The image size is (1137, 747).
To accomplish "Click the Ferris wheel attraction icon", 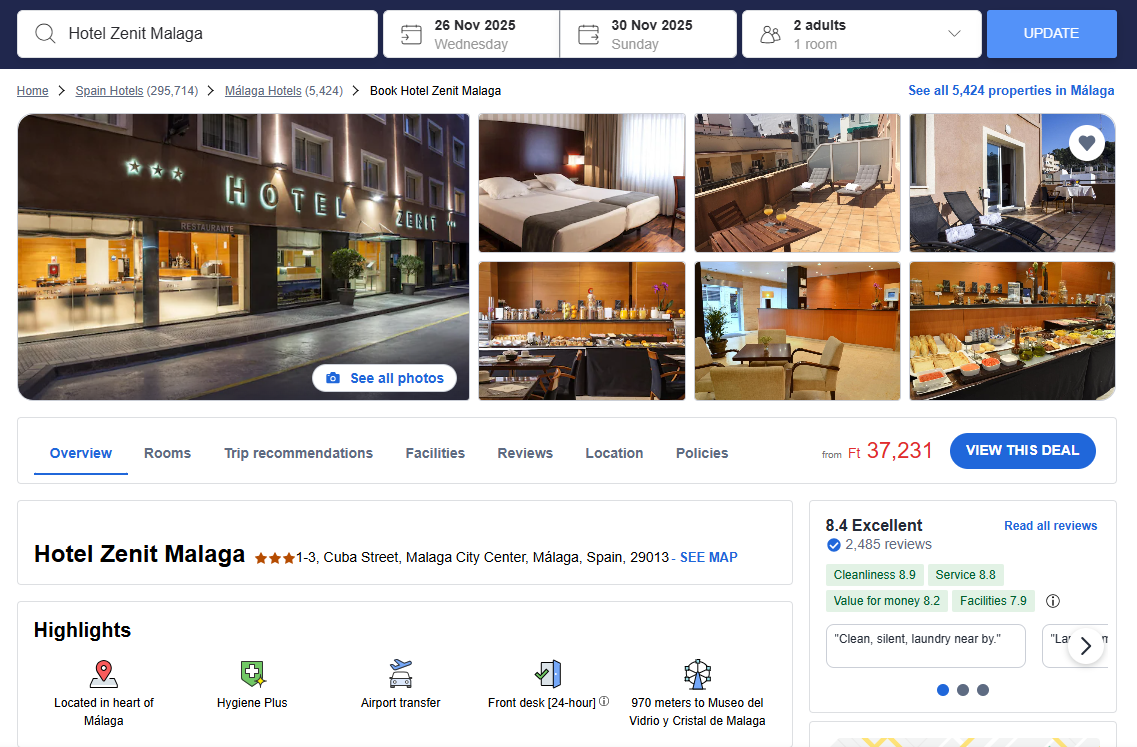I will pos(698,674).
